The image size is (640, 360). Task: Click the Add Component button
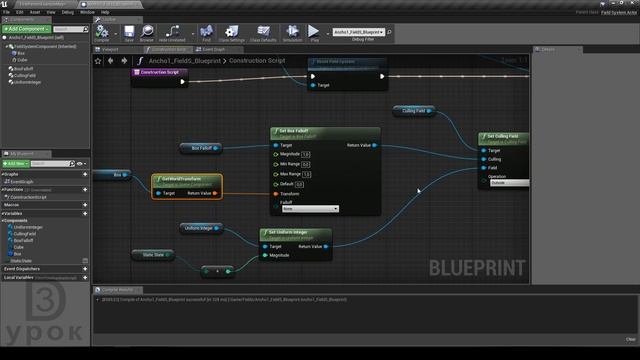[x=27, y=29]
